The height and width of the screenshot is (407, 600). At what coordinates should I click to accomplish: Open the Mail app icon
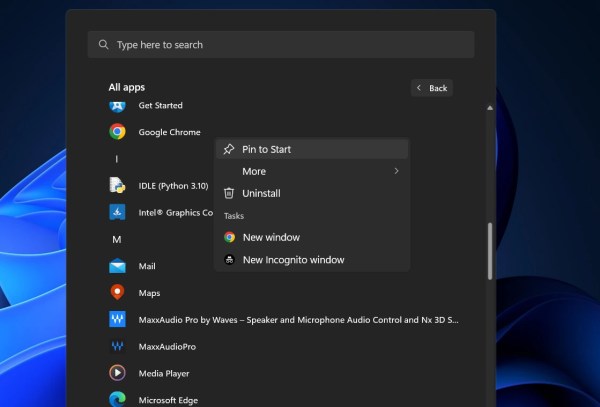pyautogui.click(x=117, y=266)
